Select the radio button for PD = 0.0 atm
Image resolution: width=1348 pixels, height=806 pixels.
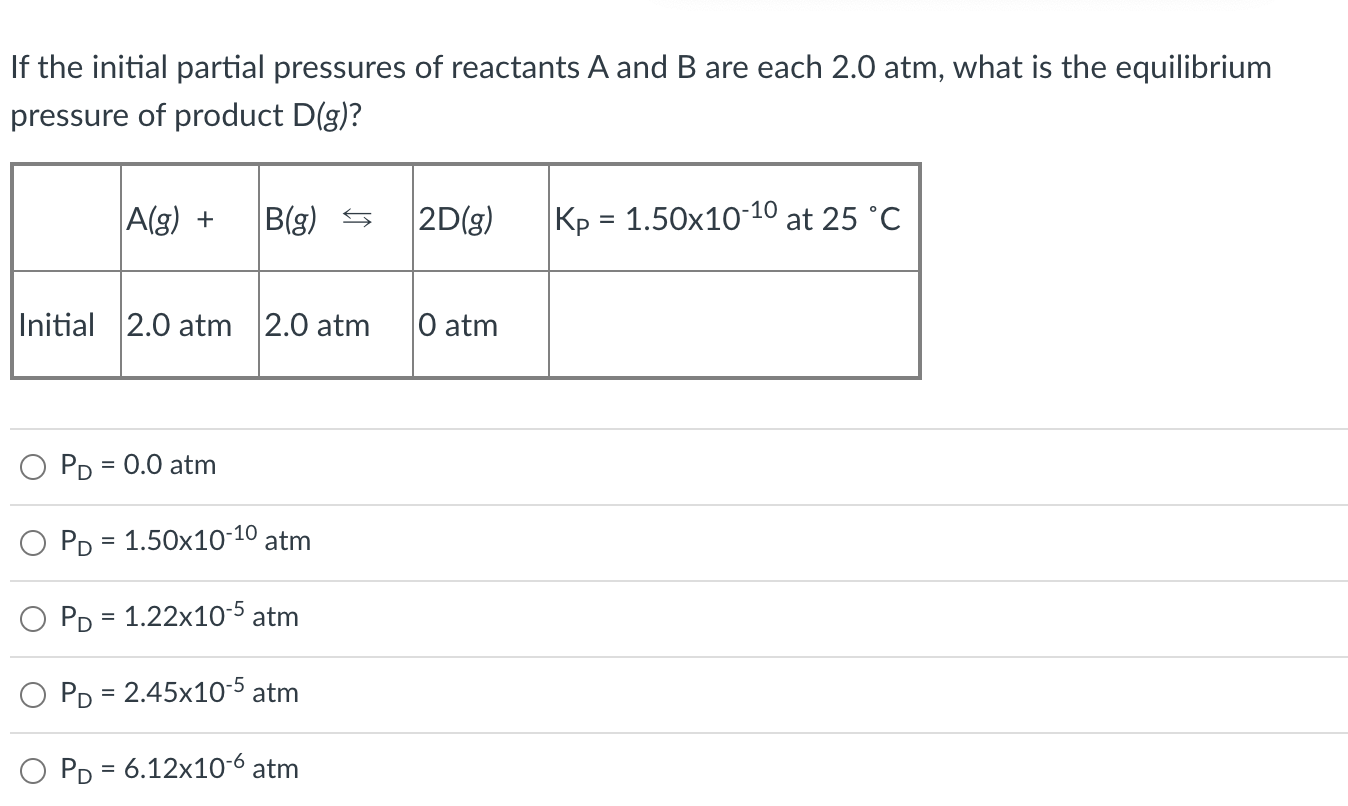32,465
